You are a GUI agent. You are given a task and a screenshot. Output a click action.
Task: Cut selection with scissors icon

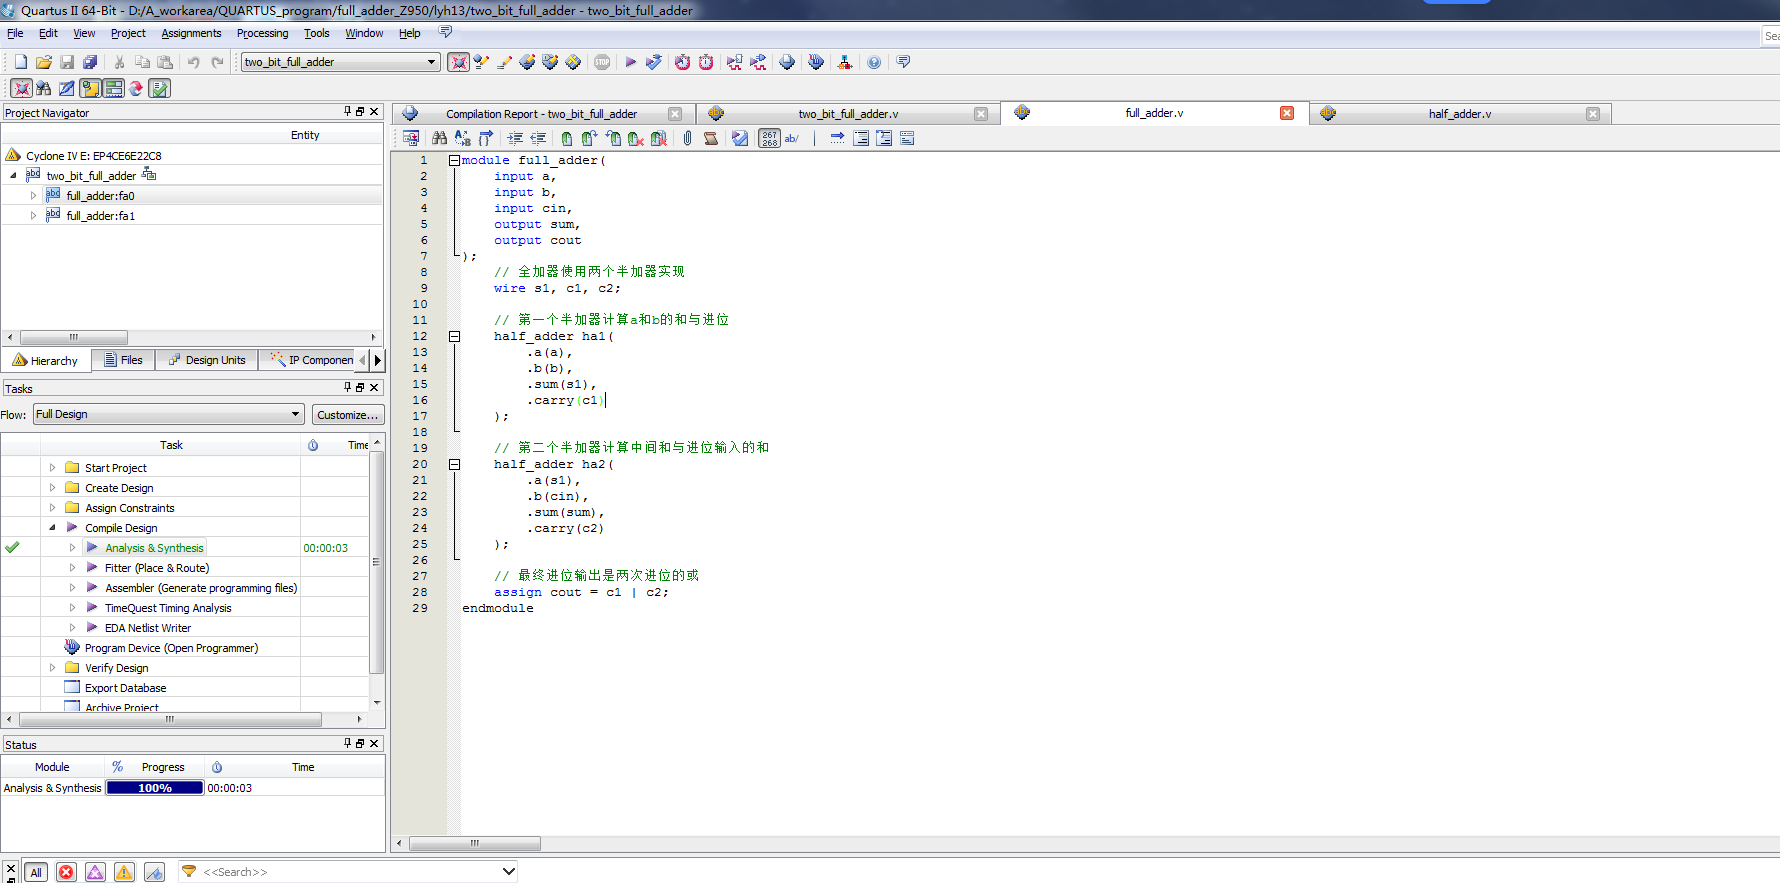tap(119, 62)
